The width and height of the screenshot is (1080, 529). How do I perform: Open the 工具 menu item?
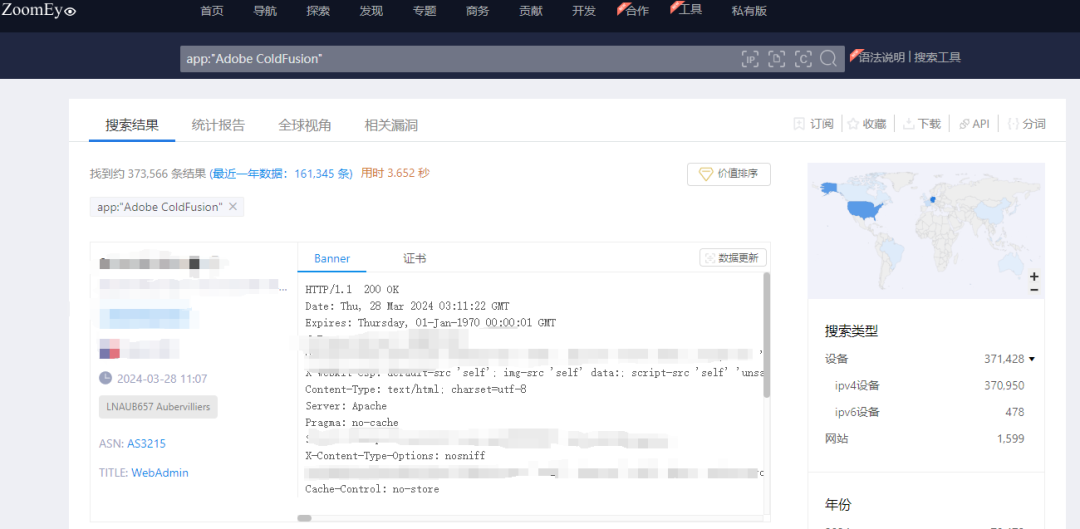(x=689, y=10)
